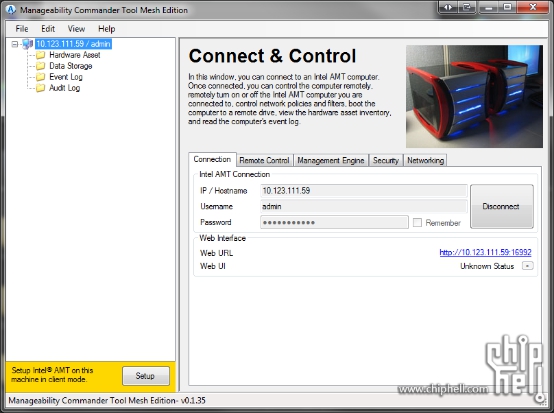This screenshot has height=413, width=554.
Task: Collapse the 10.123.111.59 tree node
Action: pyautogui.click(x=14, y=44)
